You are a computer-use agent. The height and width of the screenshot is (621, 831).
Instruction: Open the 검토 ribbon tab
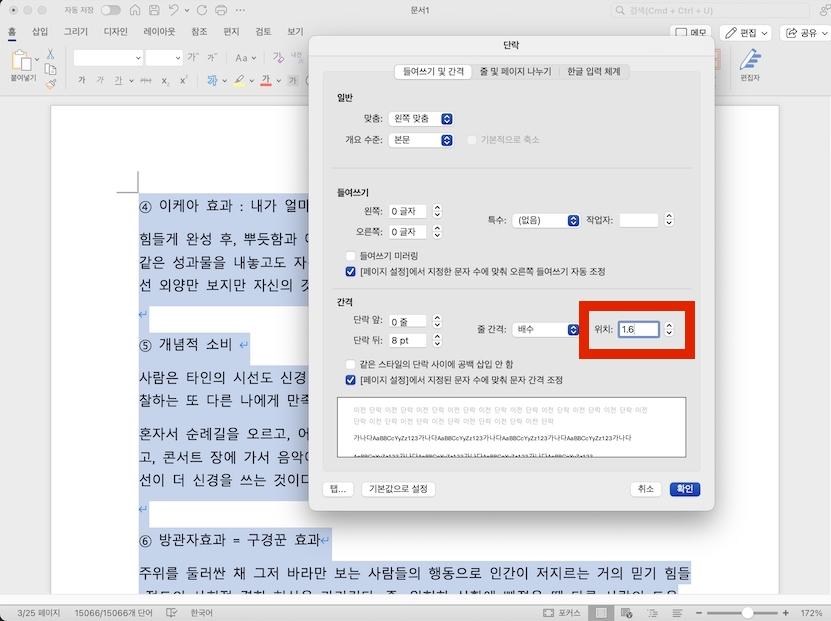click(x=263, y=32)
